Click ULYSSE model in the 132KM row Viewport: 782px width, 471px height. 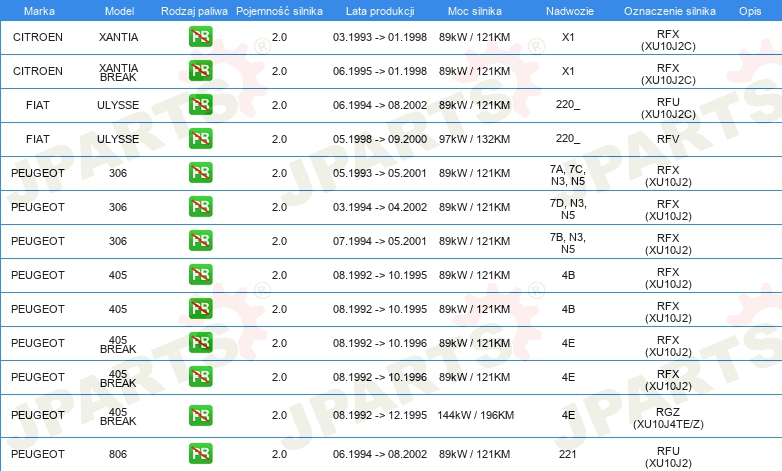click(x=118, y=139)
